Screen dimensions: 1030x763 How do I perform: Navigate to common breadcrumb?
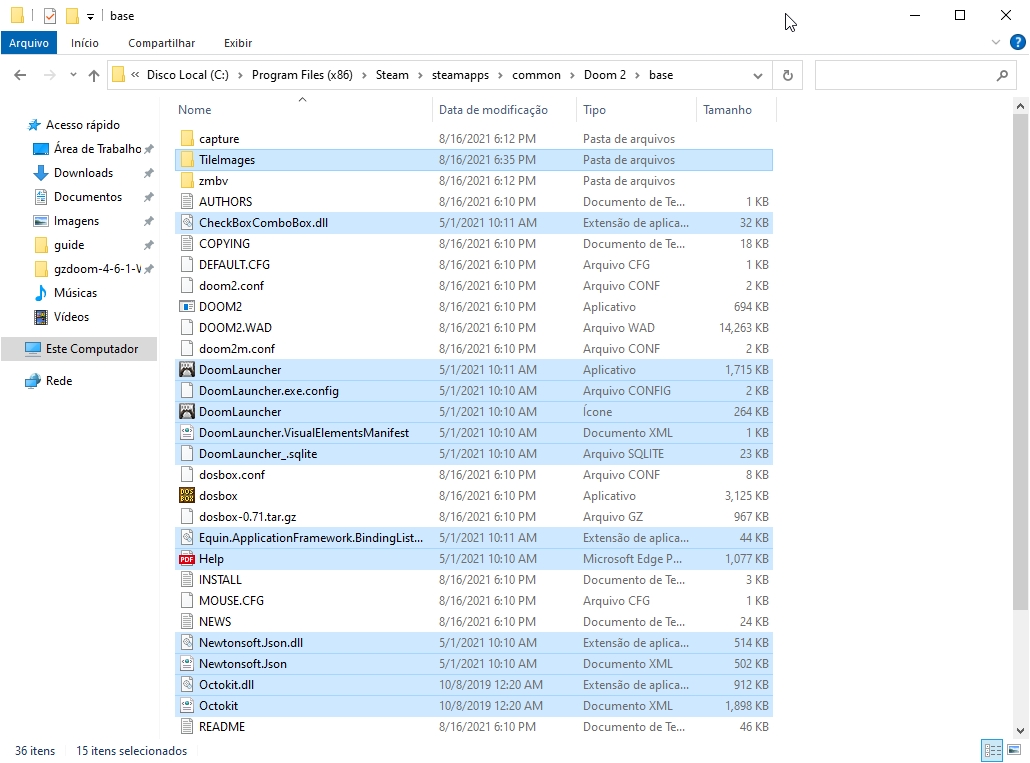(x=536, y=75)
